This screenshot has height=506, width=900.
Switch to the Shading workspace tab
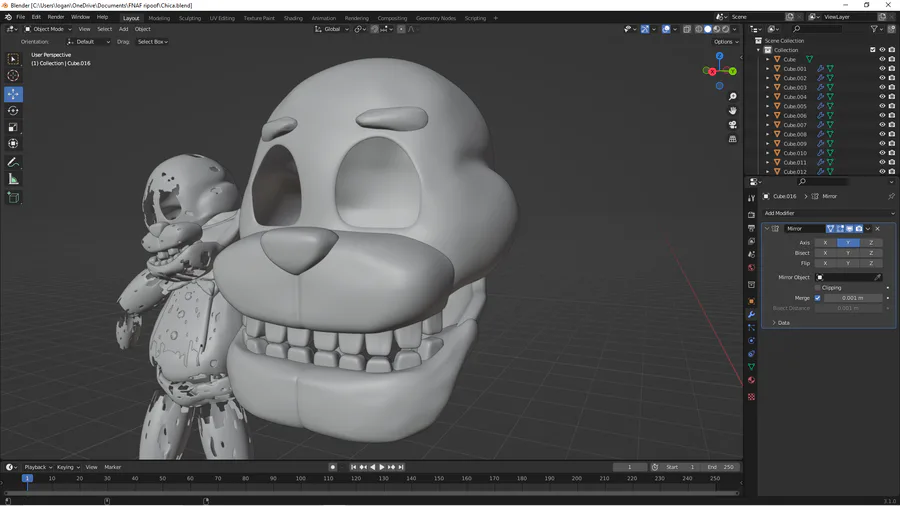pyautogui.click(x=293, y=18)
